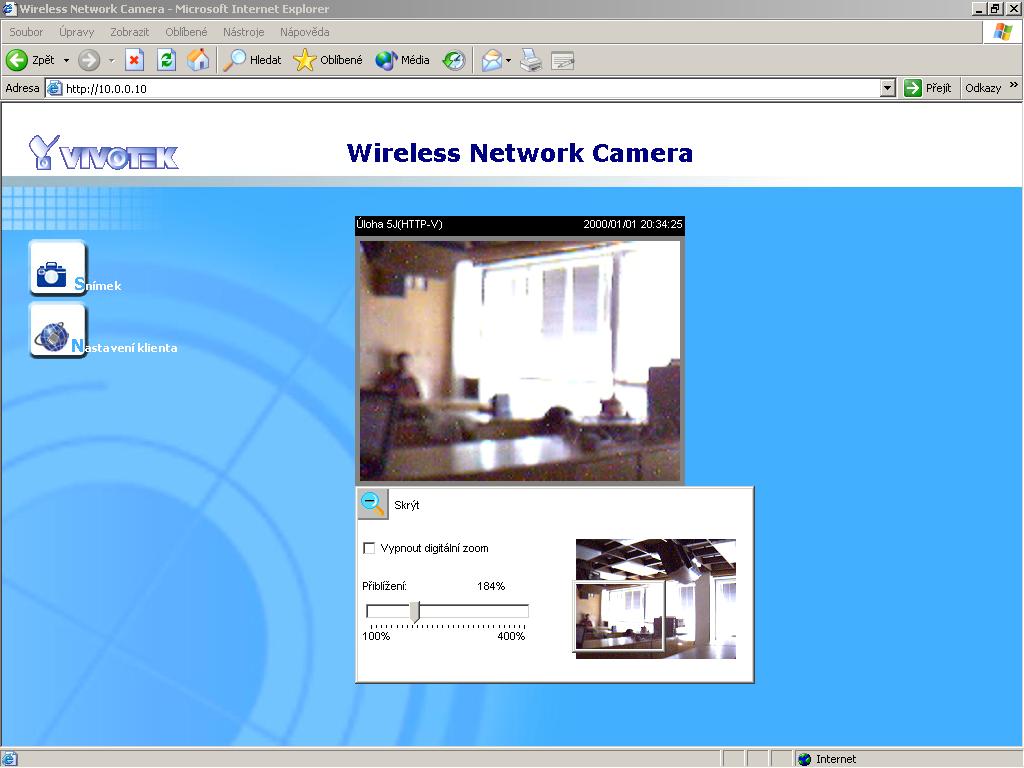Screen dimensions: 1024x768
Task: Expand the Odkazy links chevron
Action: [x=1014, y=85]
